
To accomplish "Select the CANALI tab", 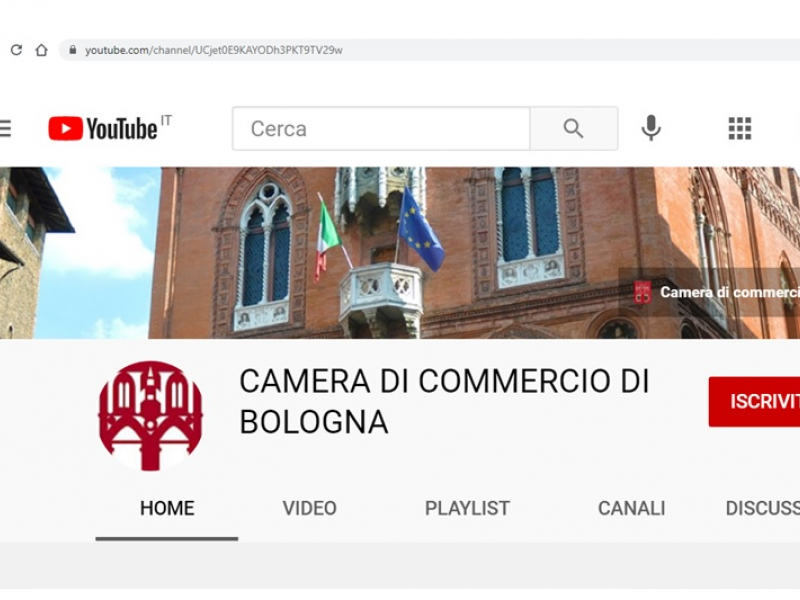I will (x=630, y=508).
